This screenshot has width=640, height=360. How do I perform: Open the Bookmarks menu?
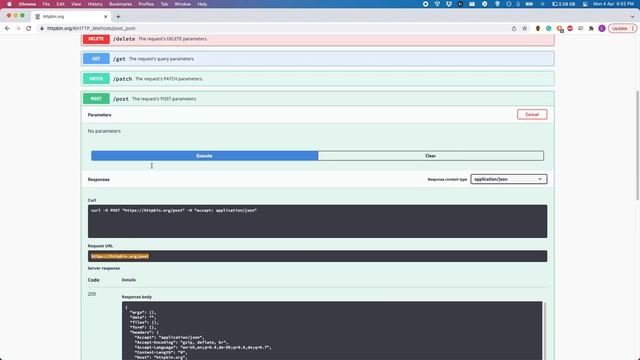(x=120, y=4)
